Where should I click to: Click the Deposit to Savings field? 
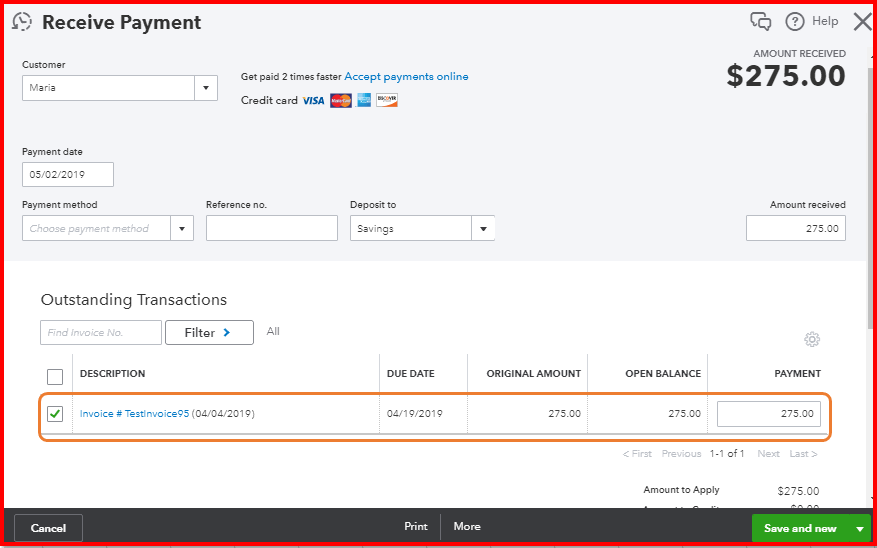411,228
